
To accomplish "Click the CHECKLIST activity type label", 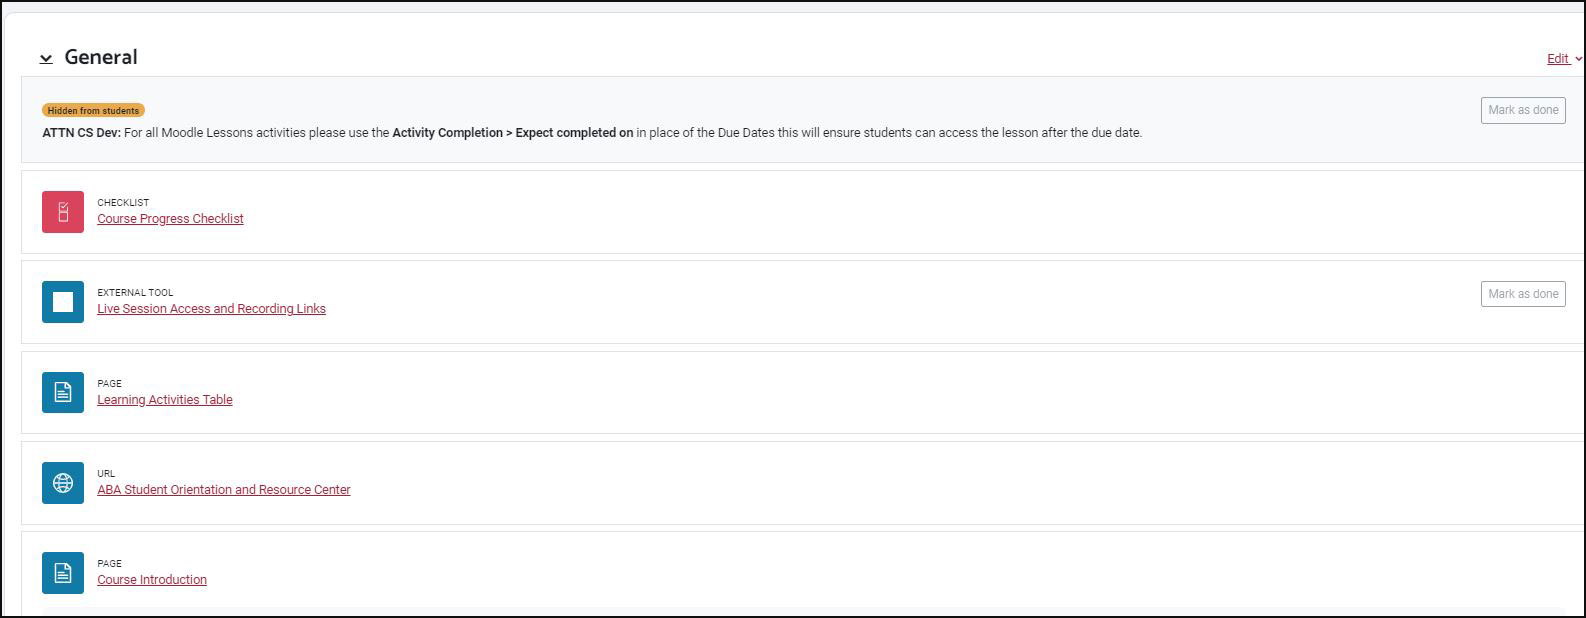I will [x=122, y=202].
